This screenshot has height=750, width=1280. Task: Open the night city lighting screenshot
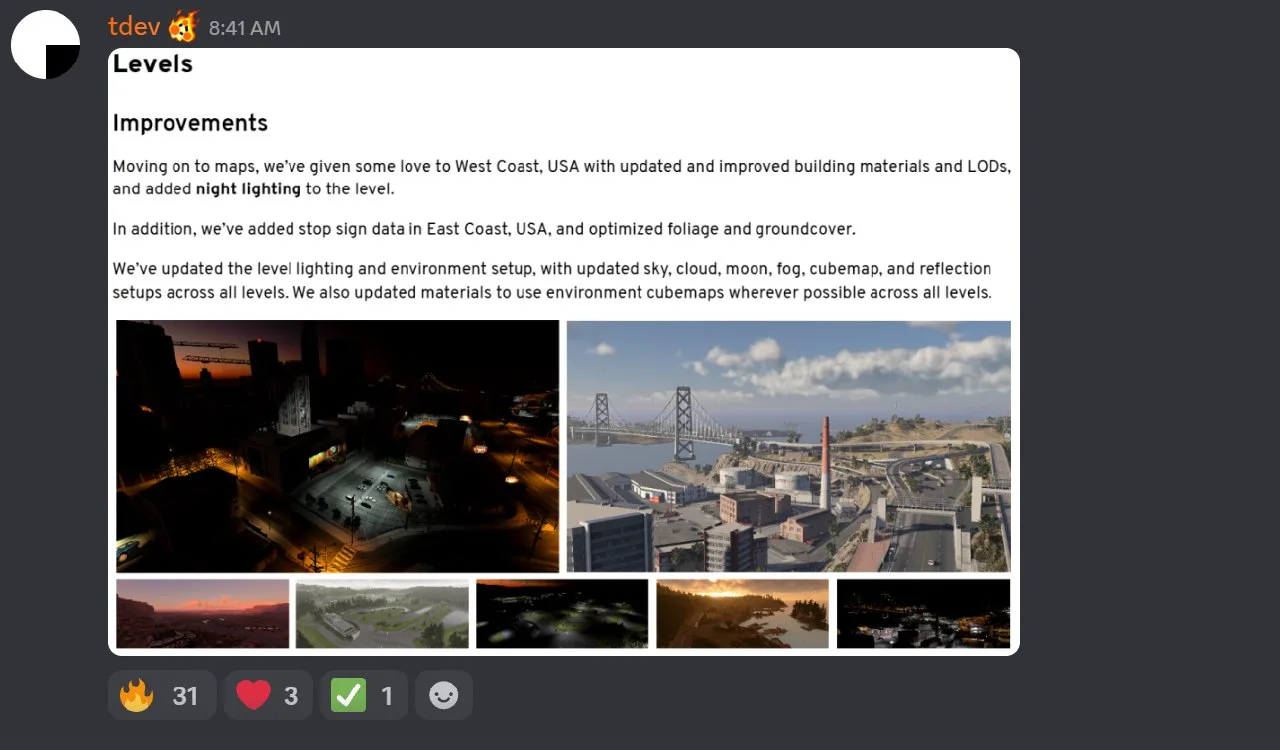(x=337, y=446)
